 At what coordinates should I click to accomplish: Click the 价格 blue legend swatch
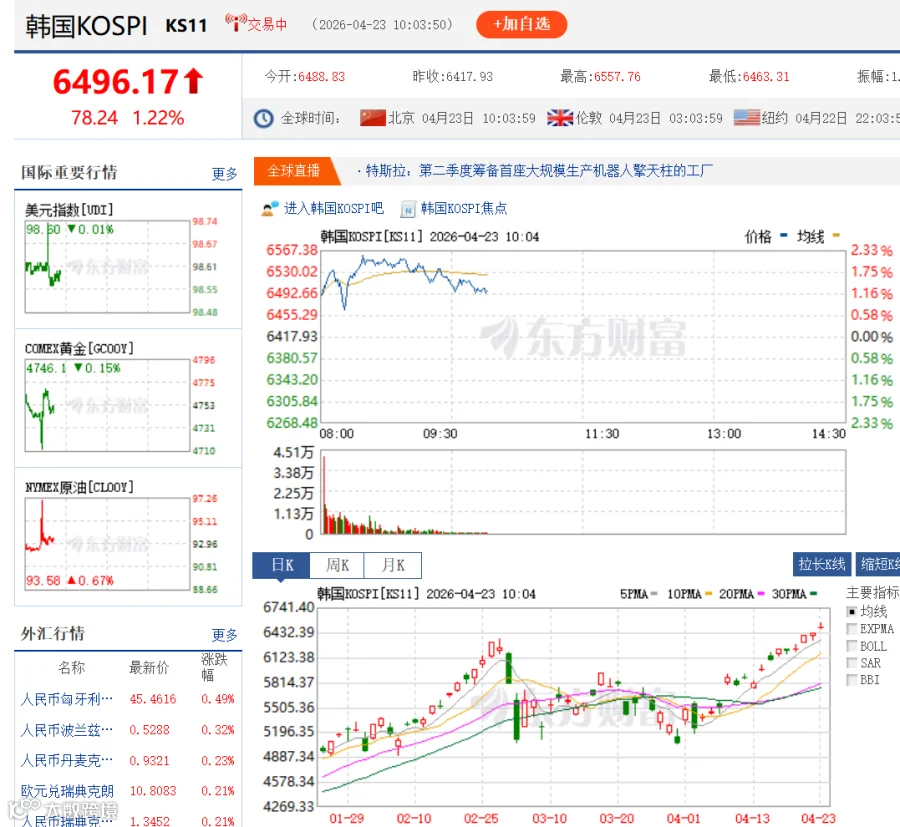coord(783,235)
